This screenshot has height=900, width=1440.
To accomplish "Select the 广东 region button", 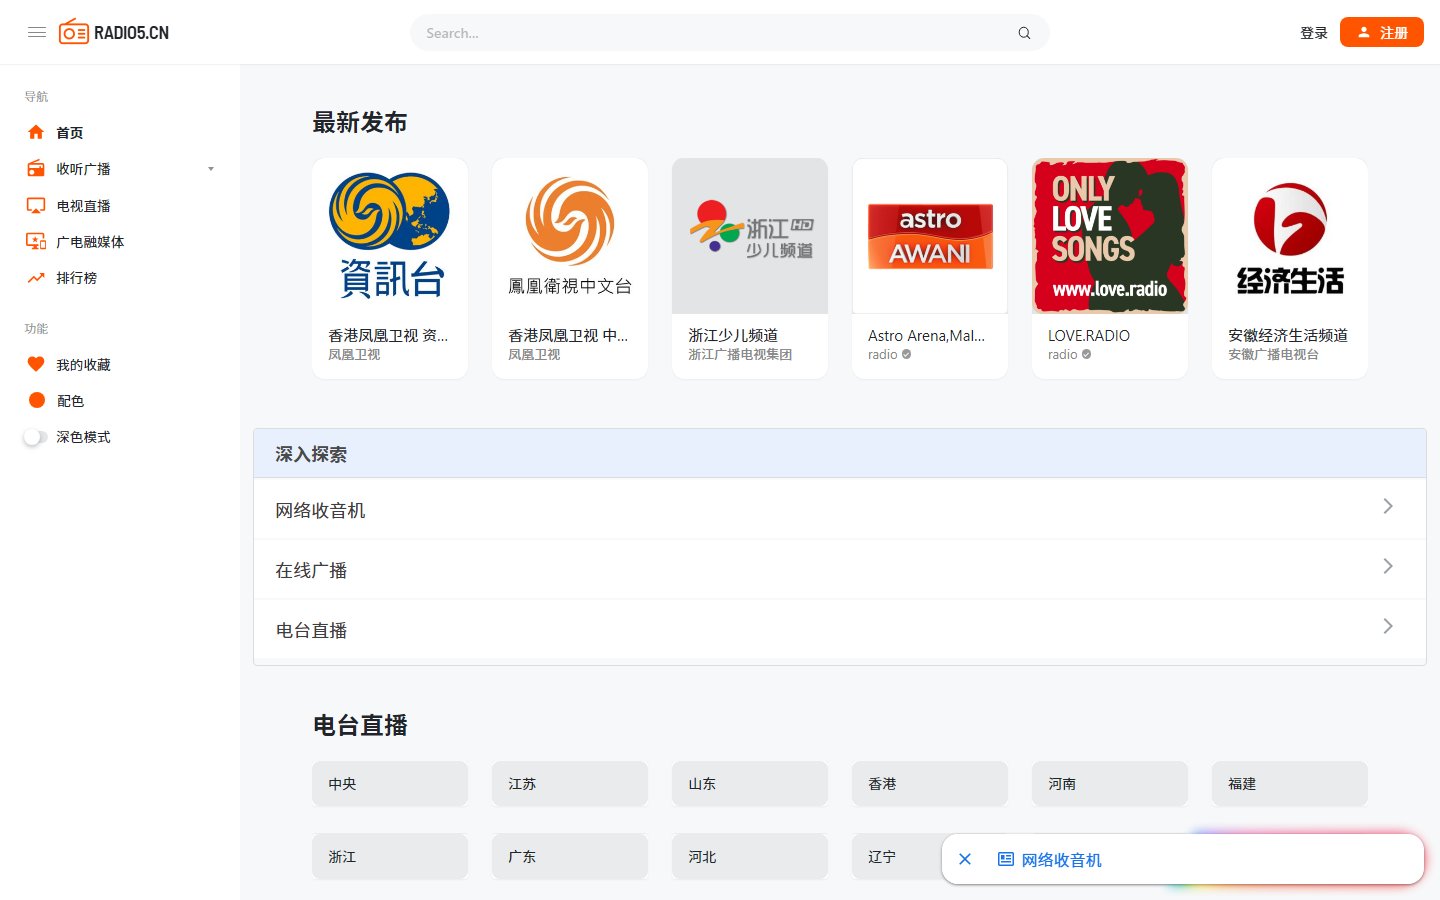I will point(570,857).
